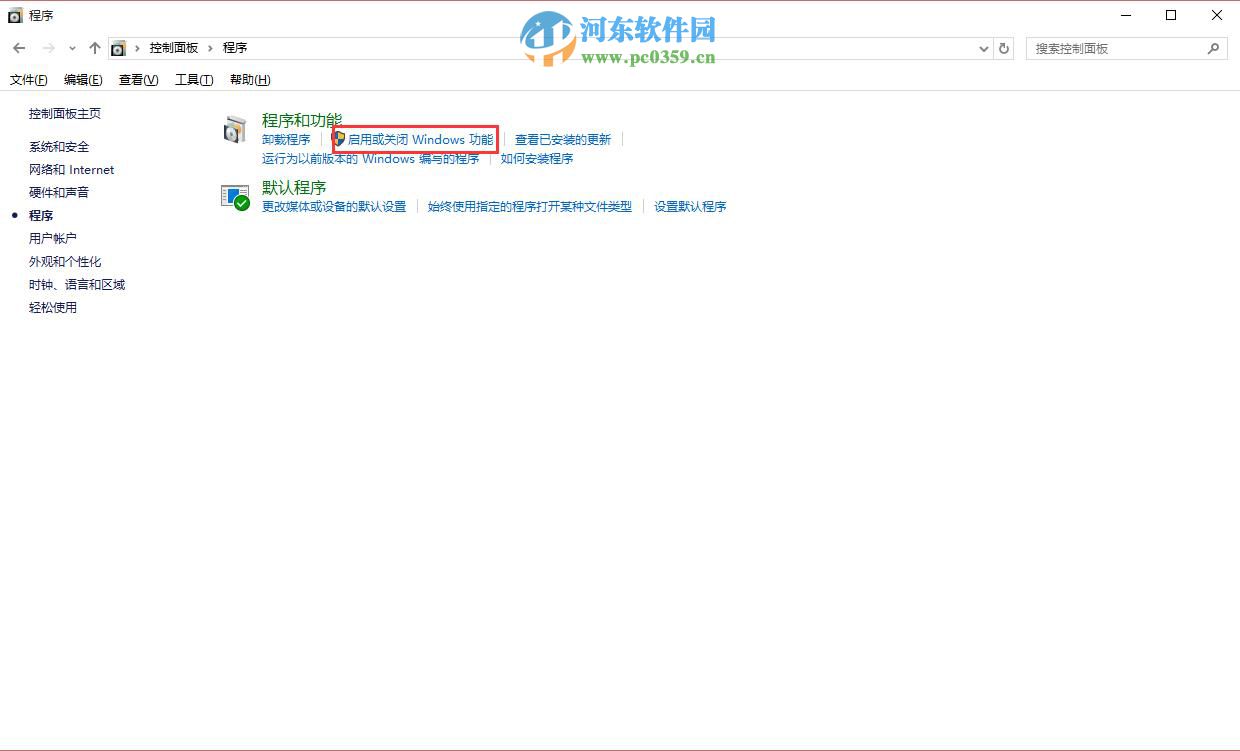The image size is (1240, 751).
Task: Click the 程序和功能 uninstaller icon
Action: coord(234,129)
